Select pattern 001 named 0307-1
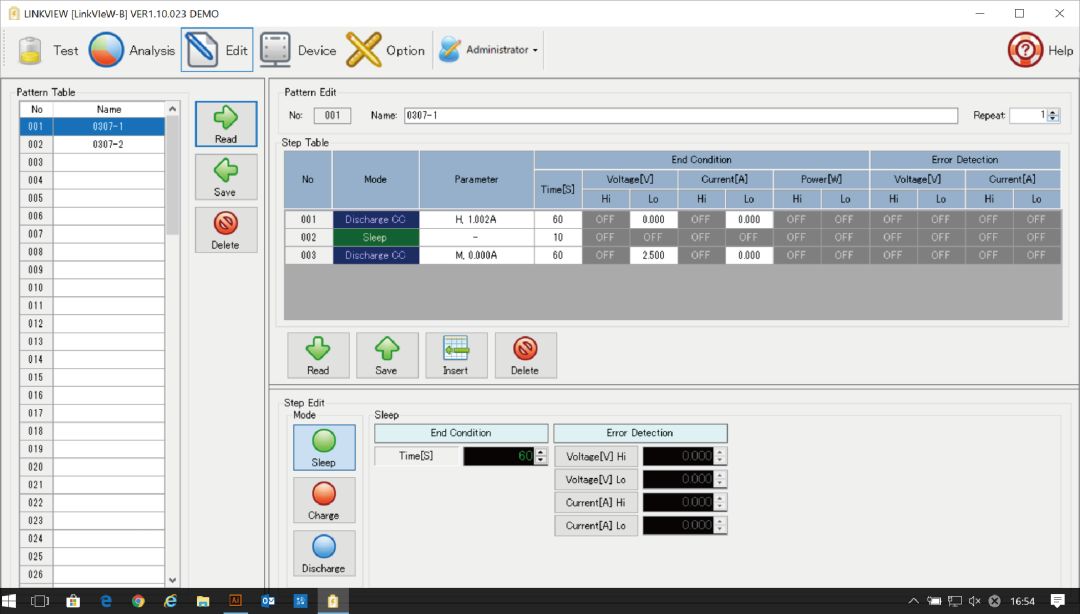Screen dimensions: 1080x614 point(92,127)
